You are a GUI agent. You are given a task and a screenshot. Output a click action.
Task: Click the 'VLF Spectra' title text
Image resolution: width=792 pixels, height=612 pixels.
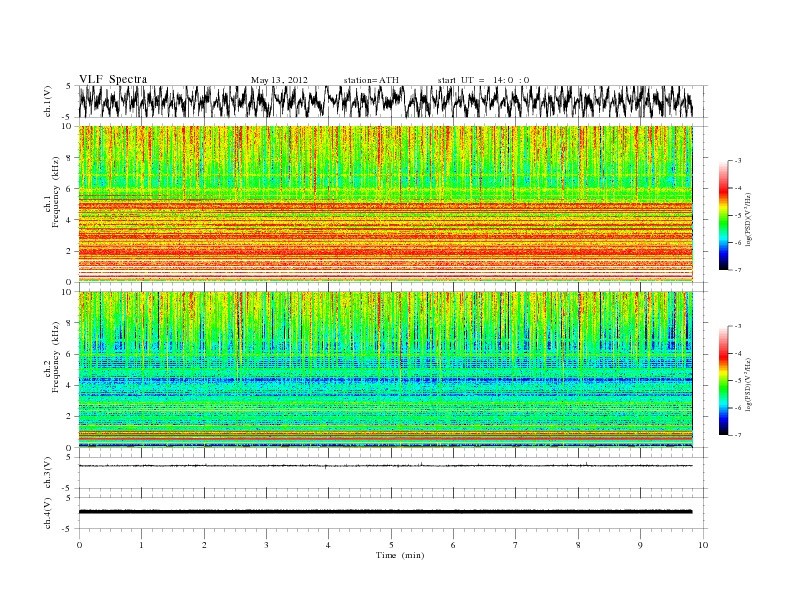(x=113, y=79)
